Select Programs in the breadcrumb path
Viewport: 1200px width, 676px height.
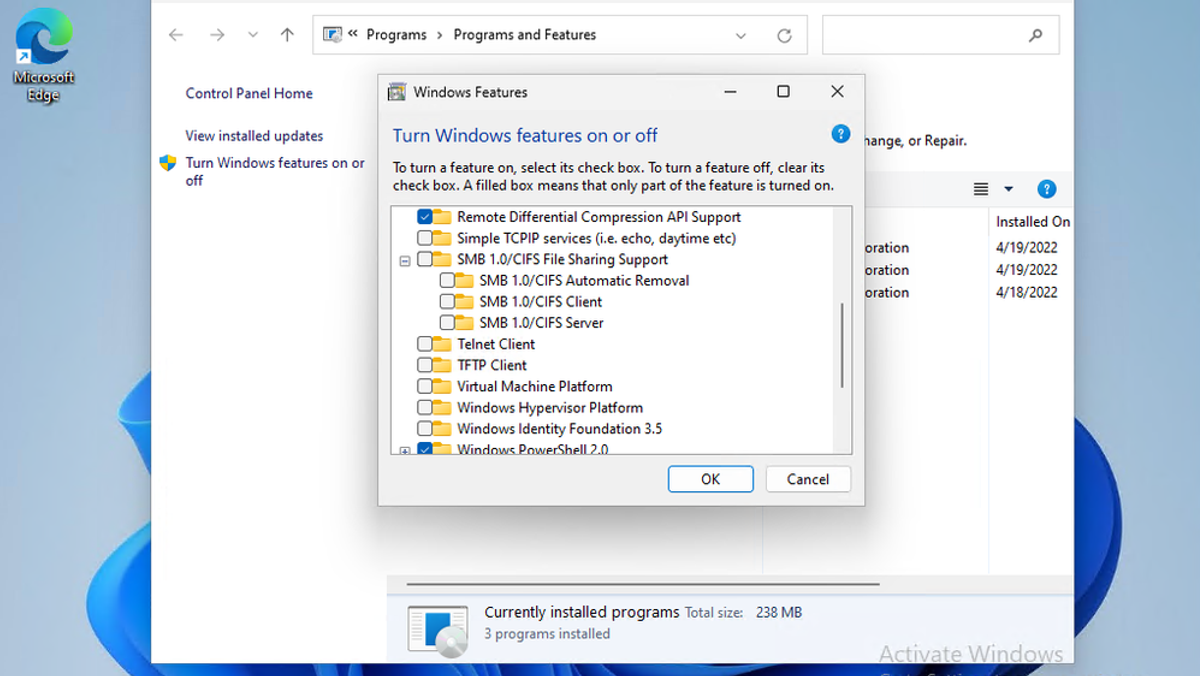point(397,35)
